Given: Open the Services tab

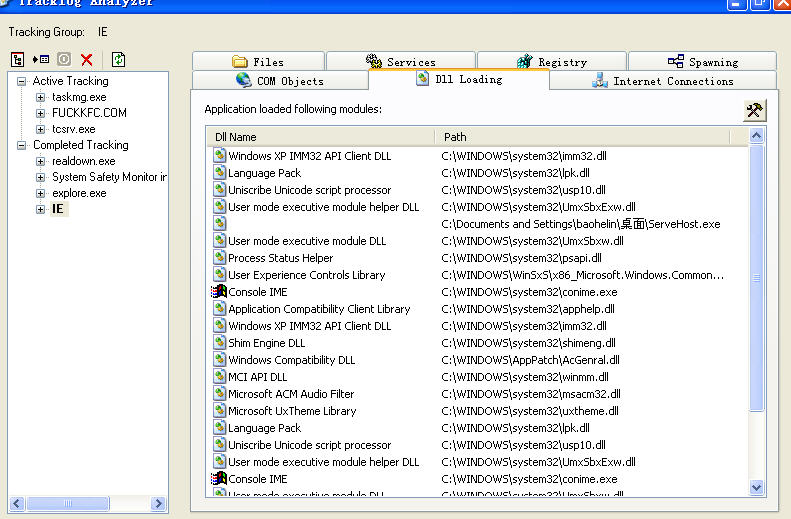Looking at the screenshot, I should [400, 62].
